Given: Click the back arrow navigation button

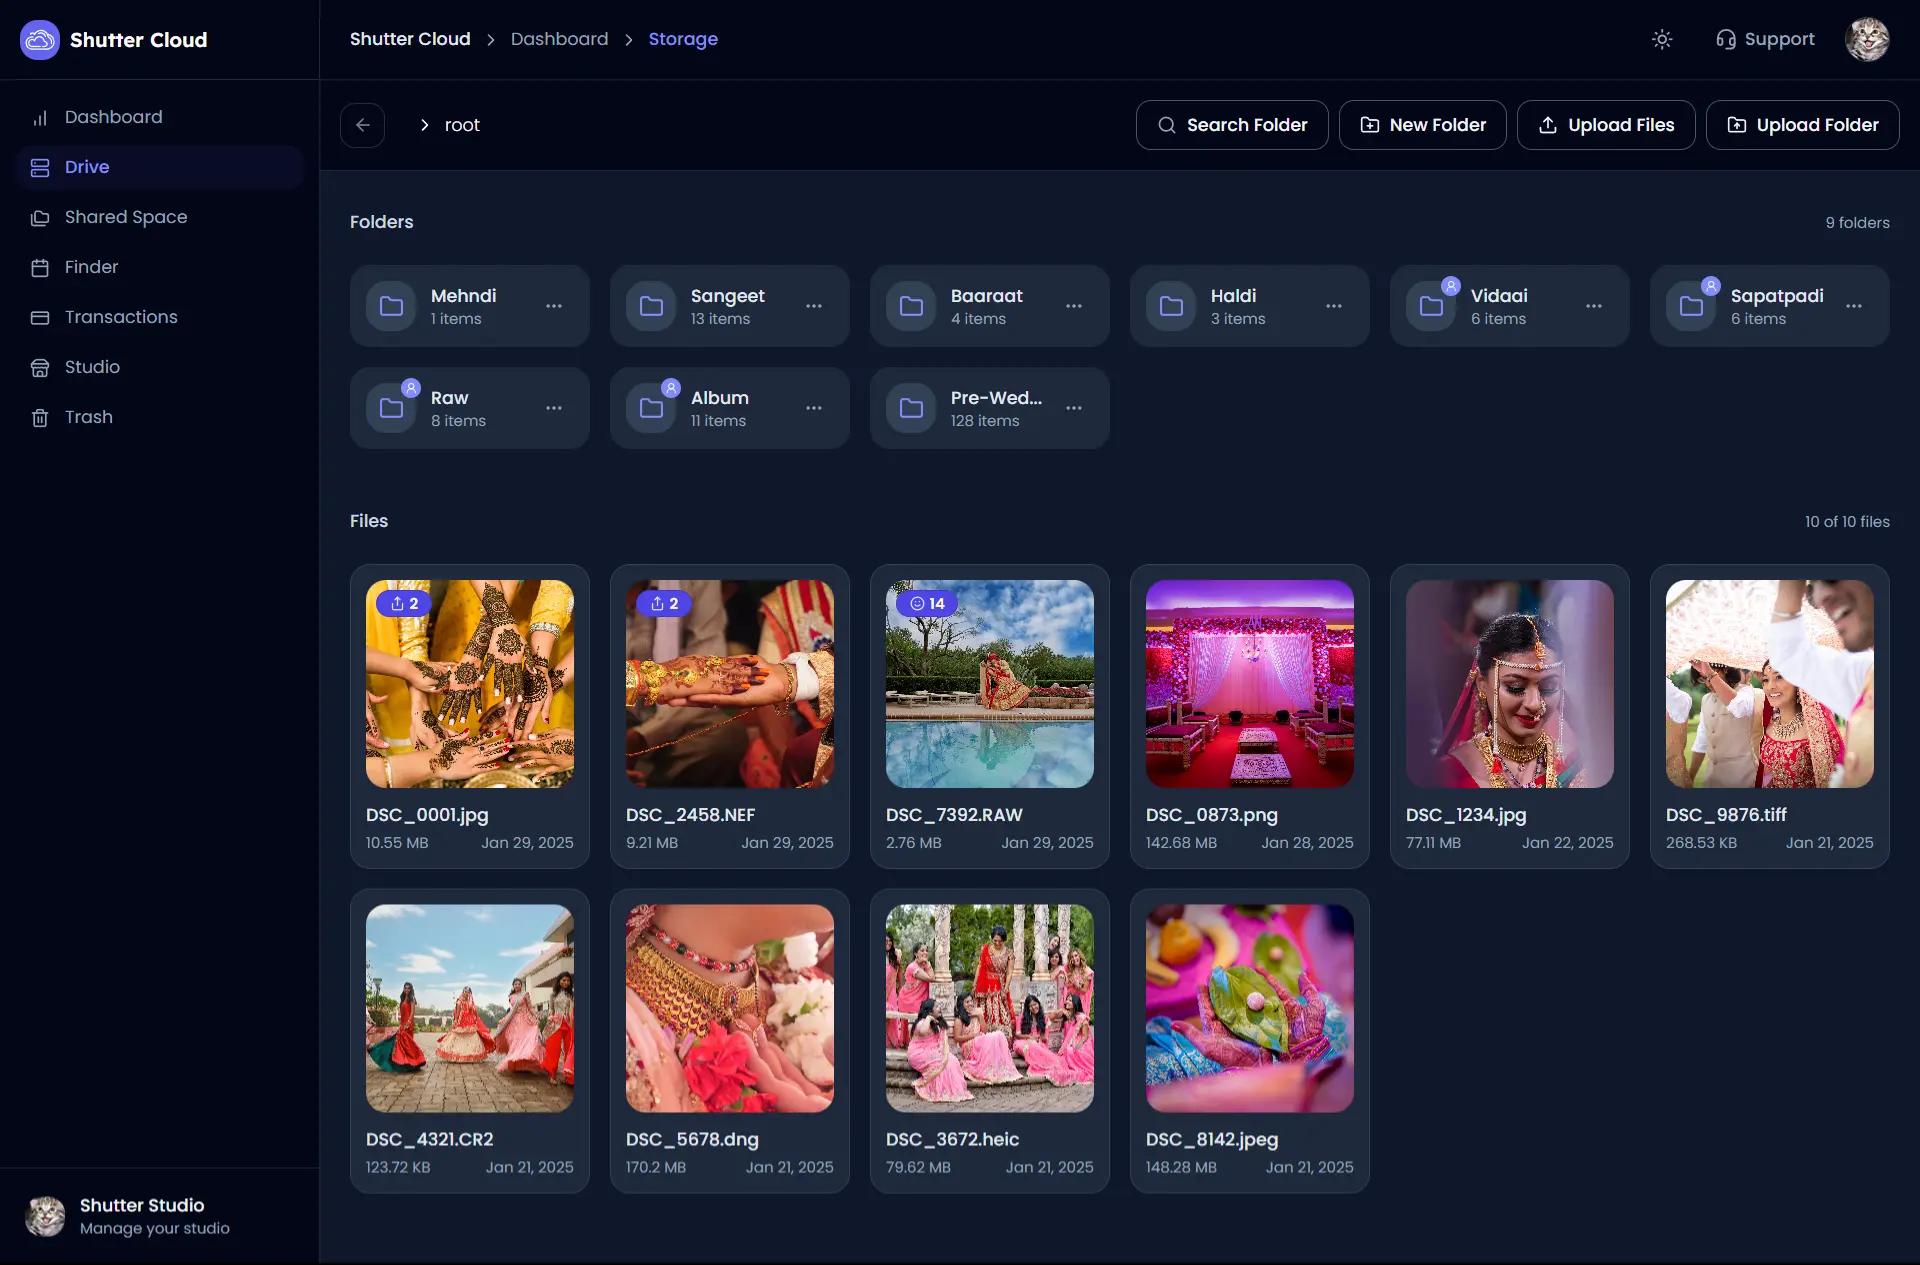Looking at the screenshot, I should tap(362, 125).
